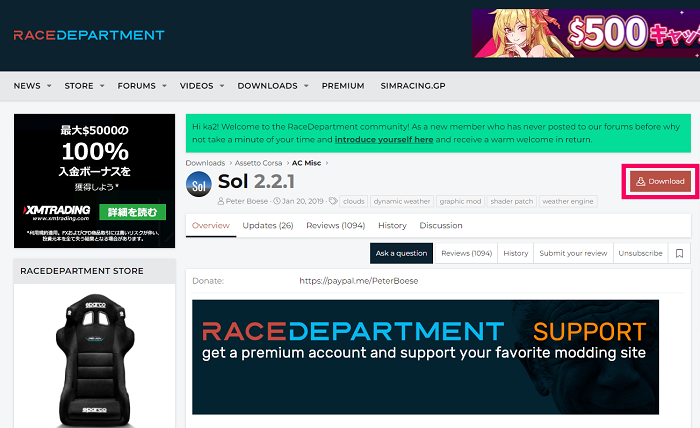Screen dimensions: 700x428
Task: Switch to the Reviews (1094) tab
Action: pyautogui.click(x=336, y=225)
